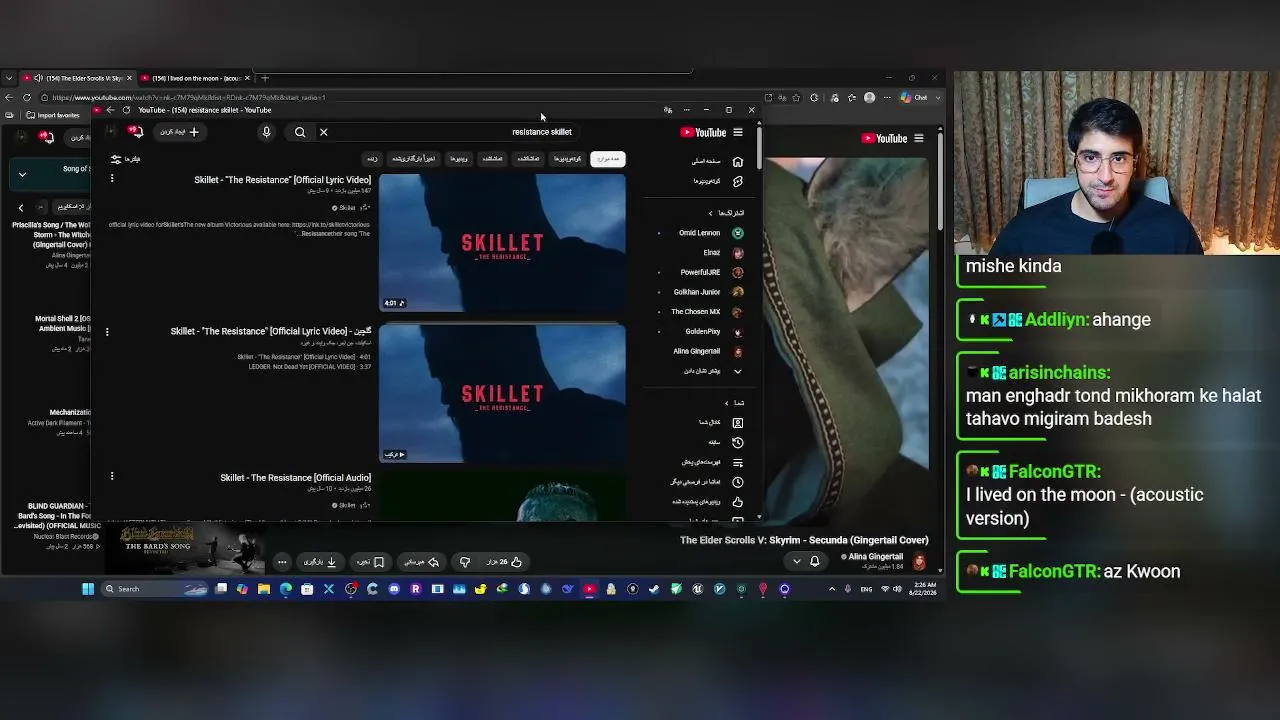Go back in the front YouTube window
Screen dimensions: 1280x720
pyautogui.click(x=110, y=110)
